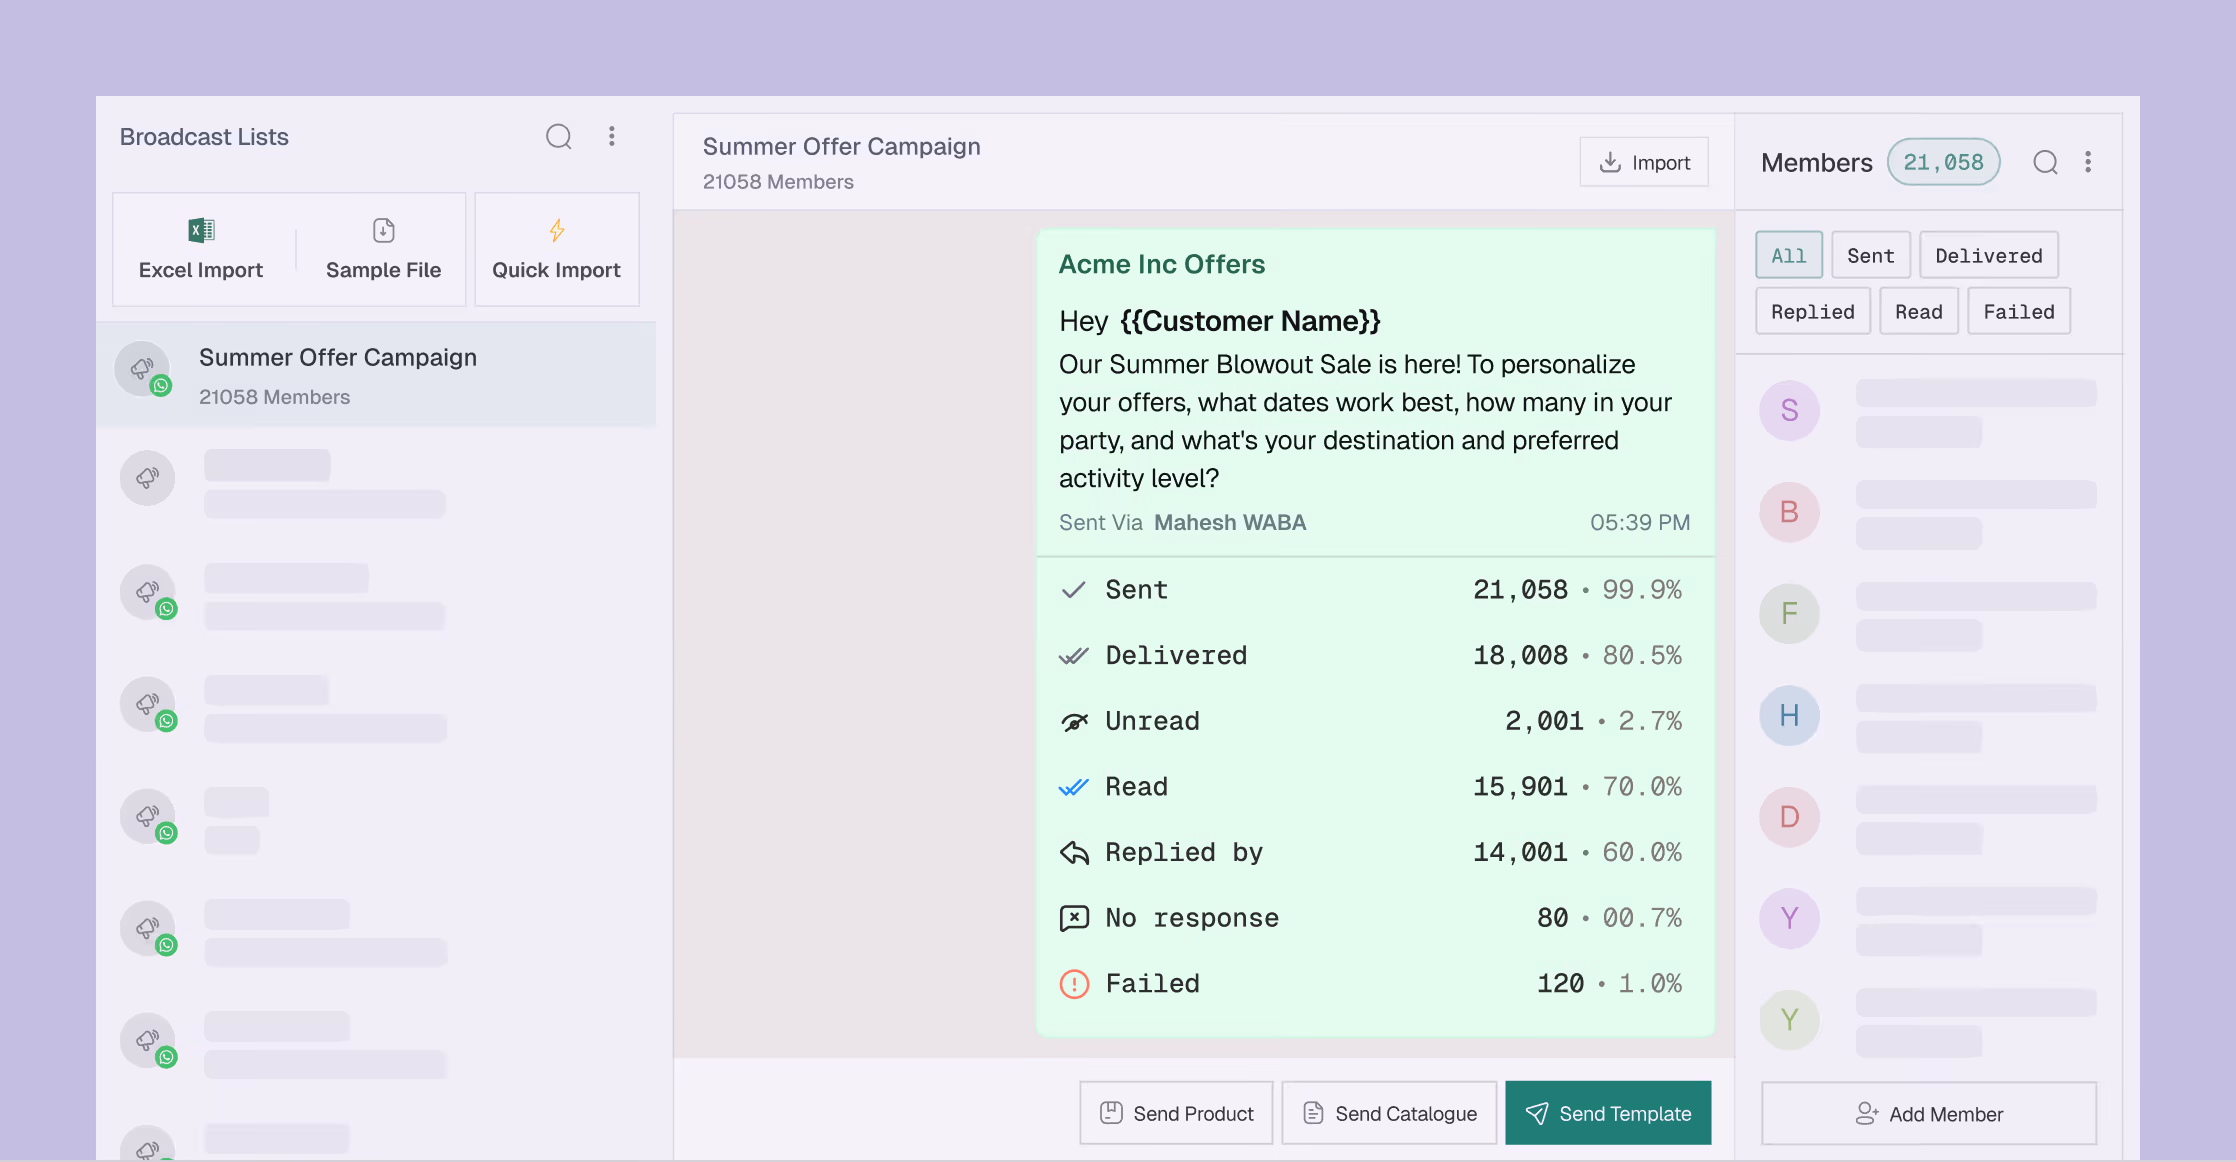Click the Send Product button
The height and width of the screenshot is (1162, 2236).
pos(1176,1113)
